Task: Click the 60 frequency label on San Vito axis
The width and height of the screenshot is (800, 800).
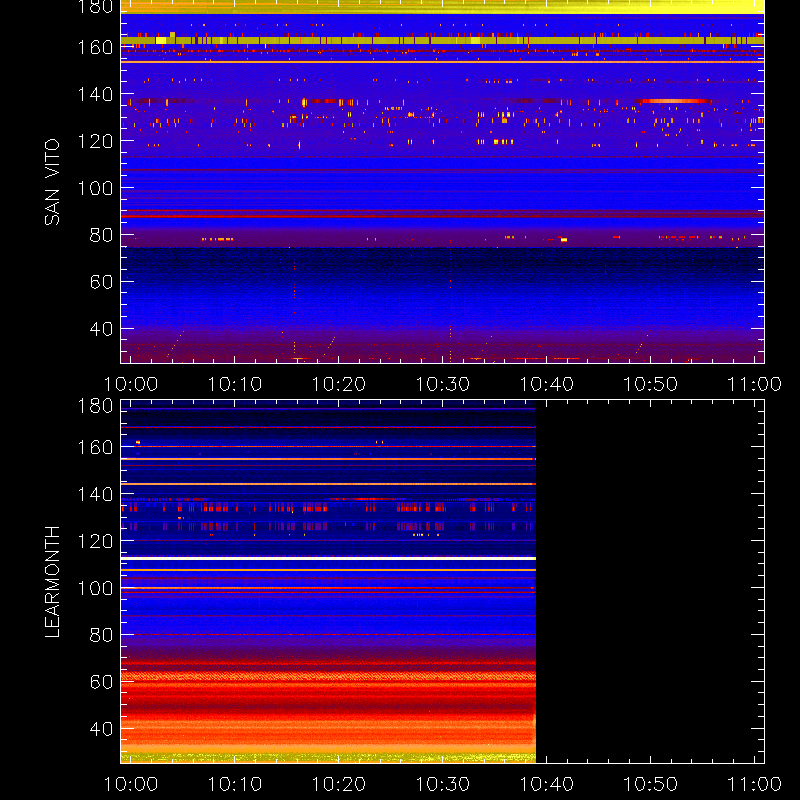Action: click(101, 282)
